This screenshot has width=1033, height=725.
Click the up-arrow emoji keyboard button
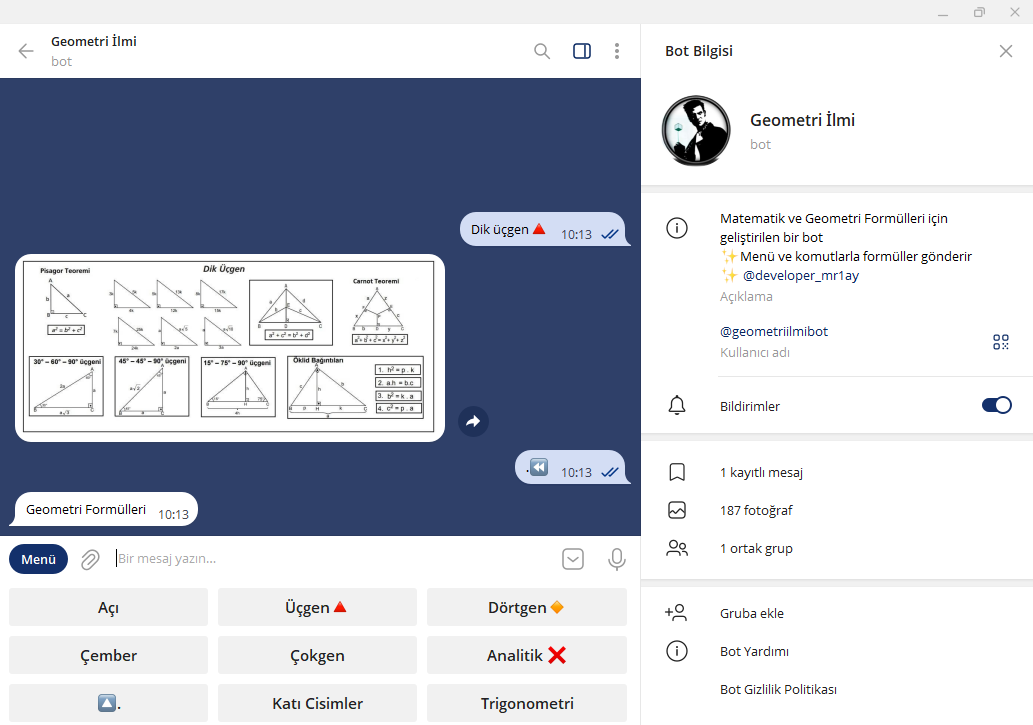pyautogui.click(x=108, y=703)
